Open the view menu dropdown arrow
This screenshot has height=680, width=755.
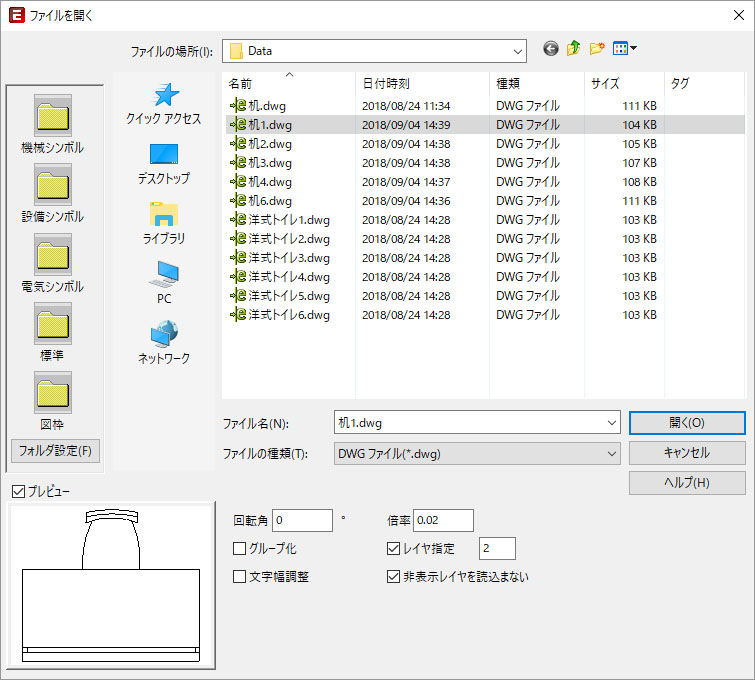point(633,49)
